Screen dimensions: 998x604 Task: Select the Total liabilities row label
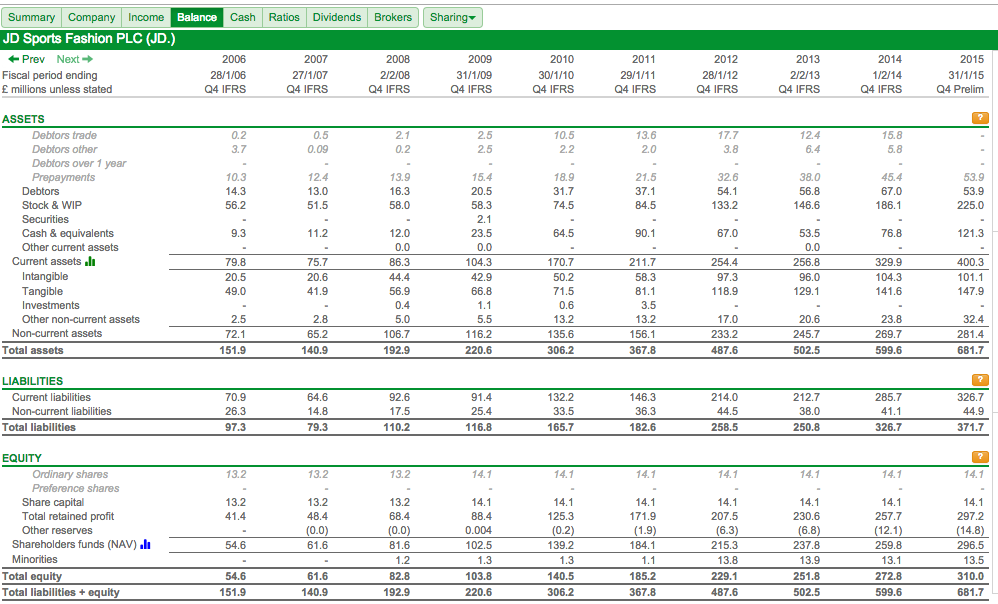pyautogui.click(x=39, y=428)
